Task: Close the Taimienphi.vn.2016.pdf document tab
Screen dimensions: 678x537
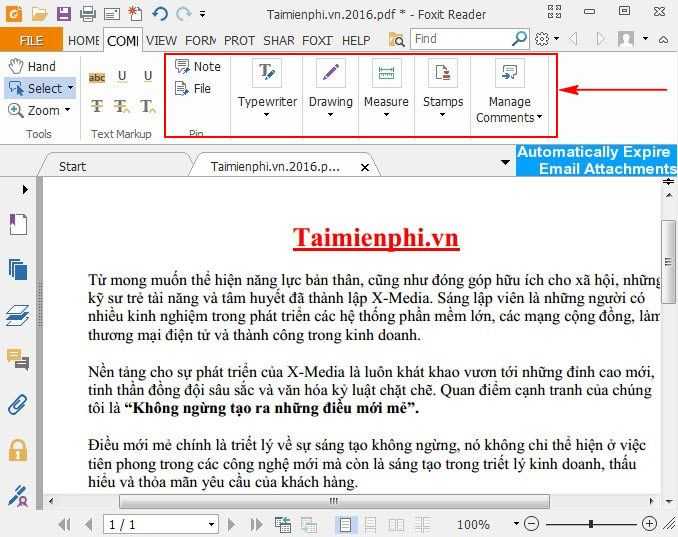Action: pos(365,167)
